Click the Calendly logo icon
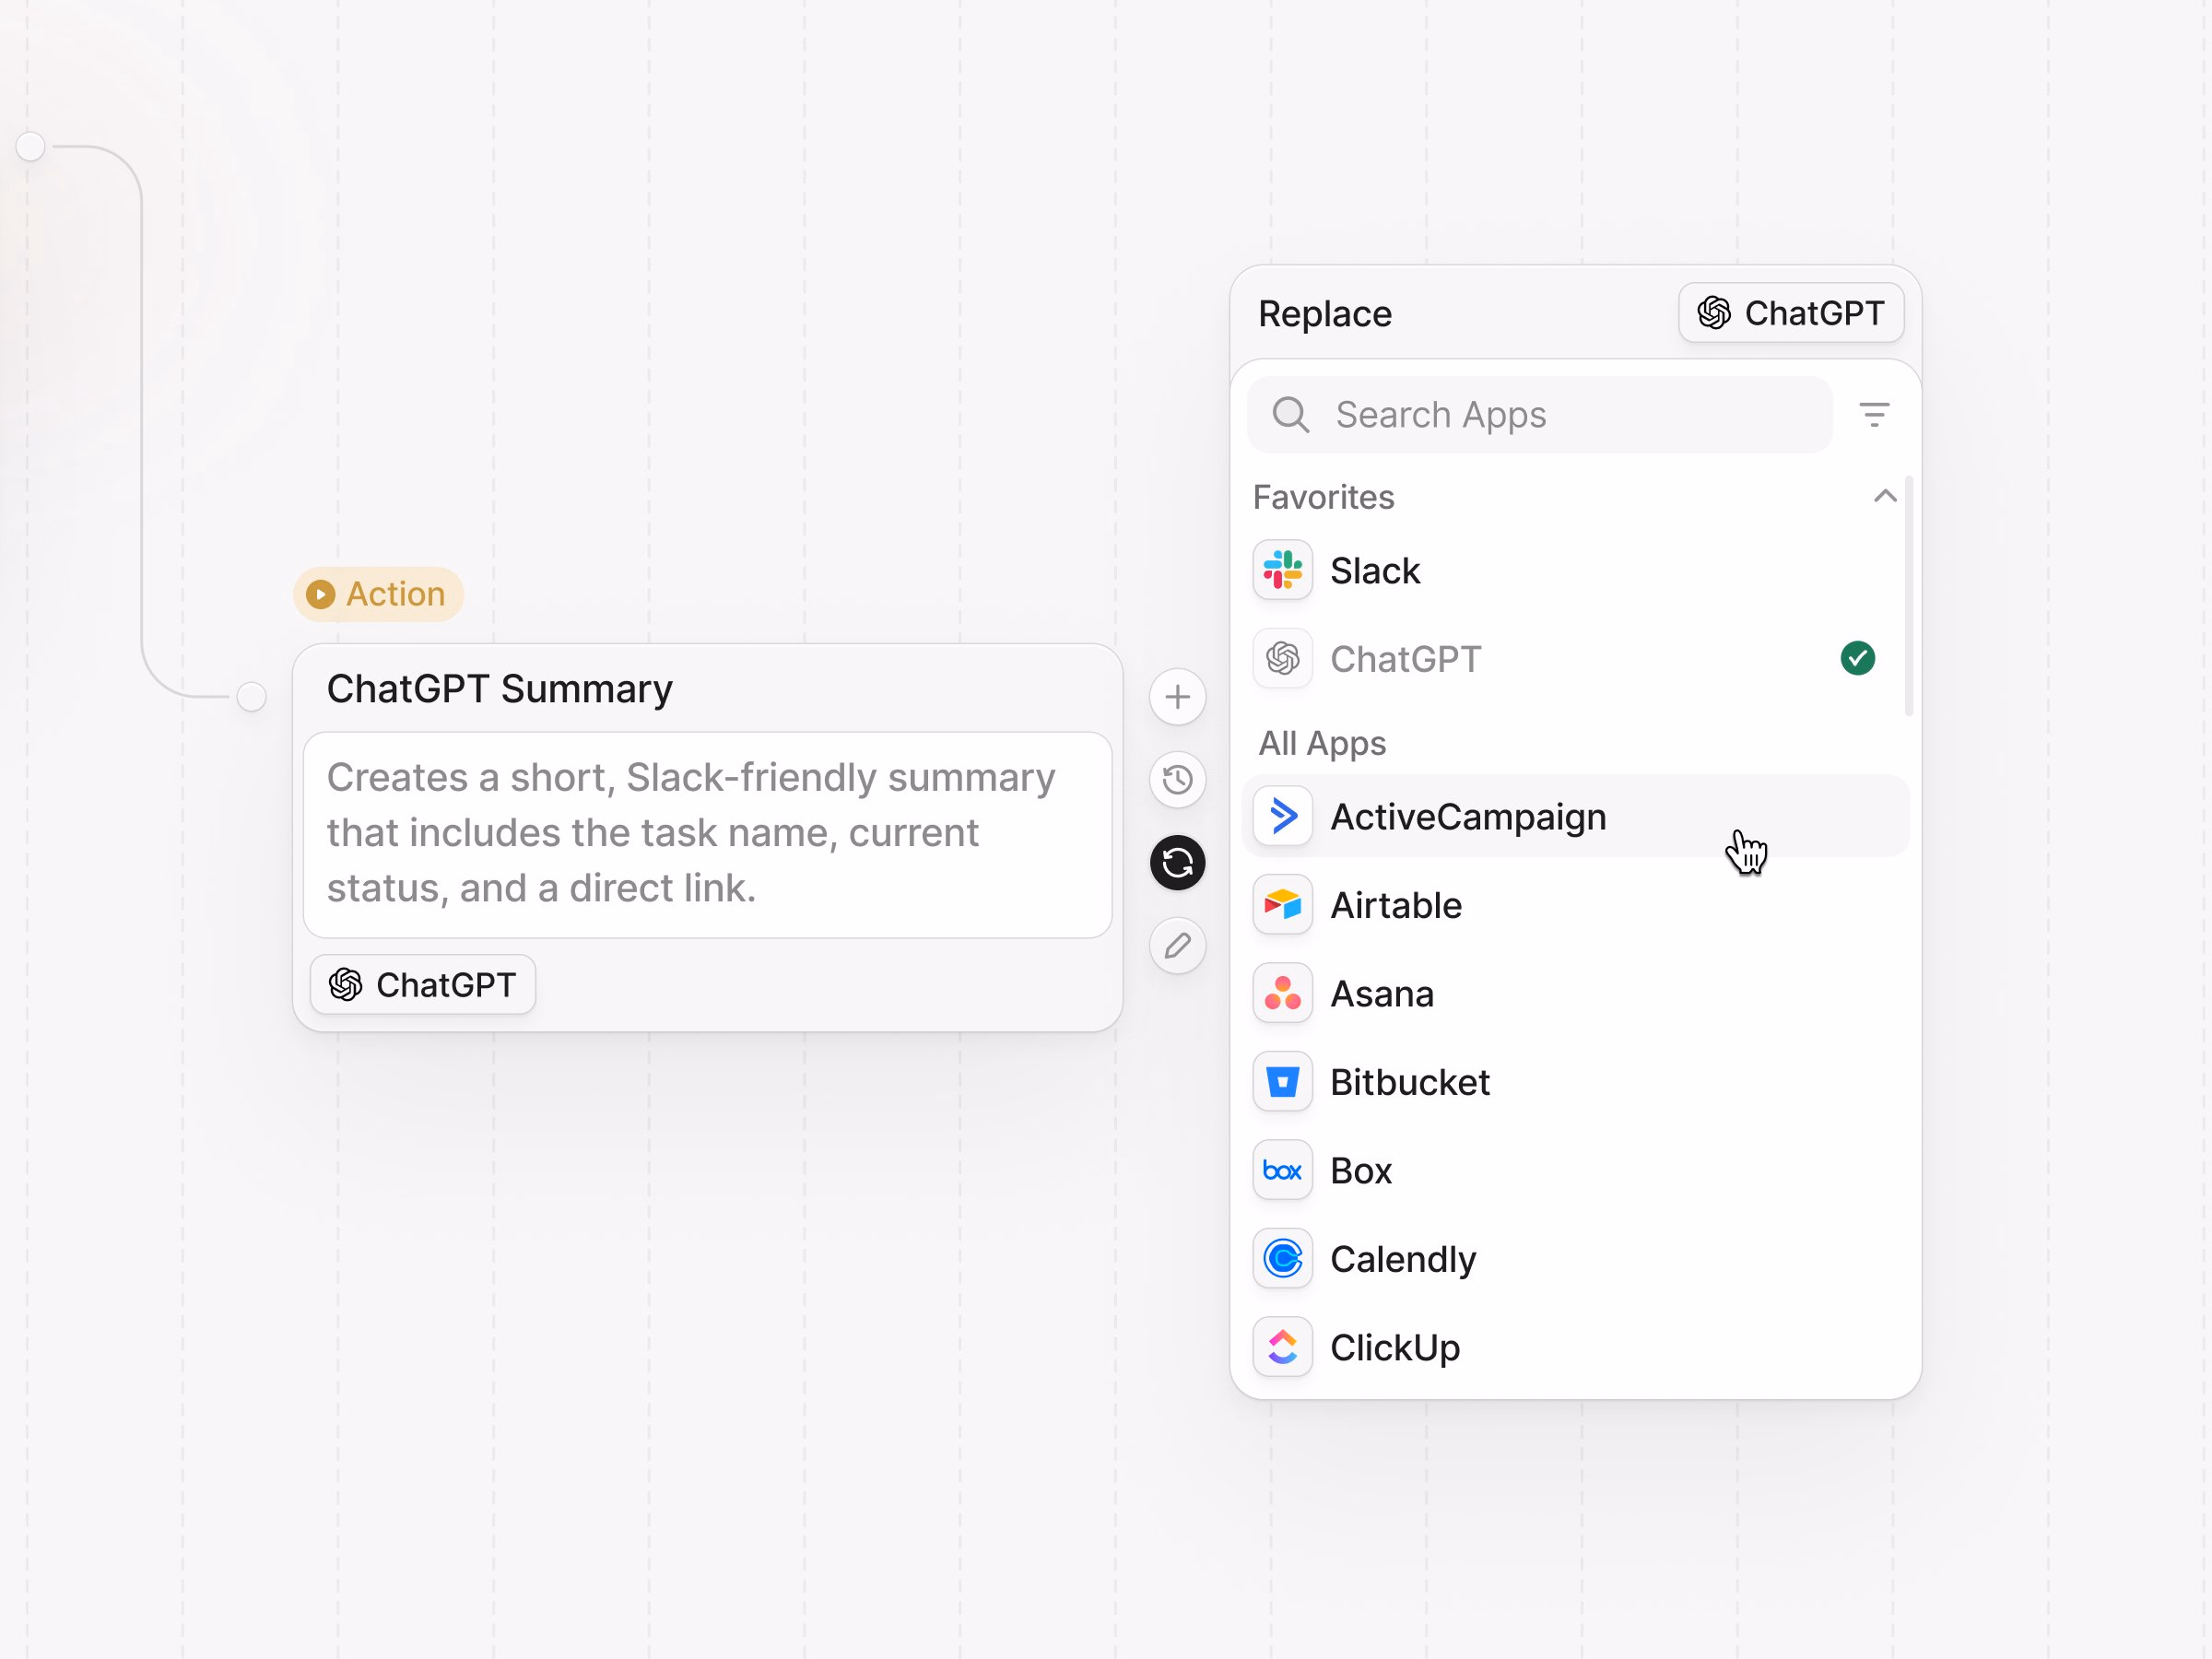This screenshot has width=2212, height=1659. (1282, 1259)
